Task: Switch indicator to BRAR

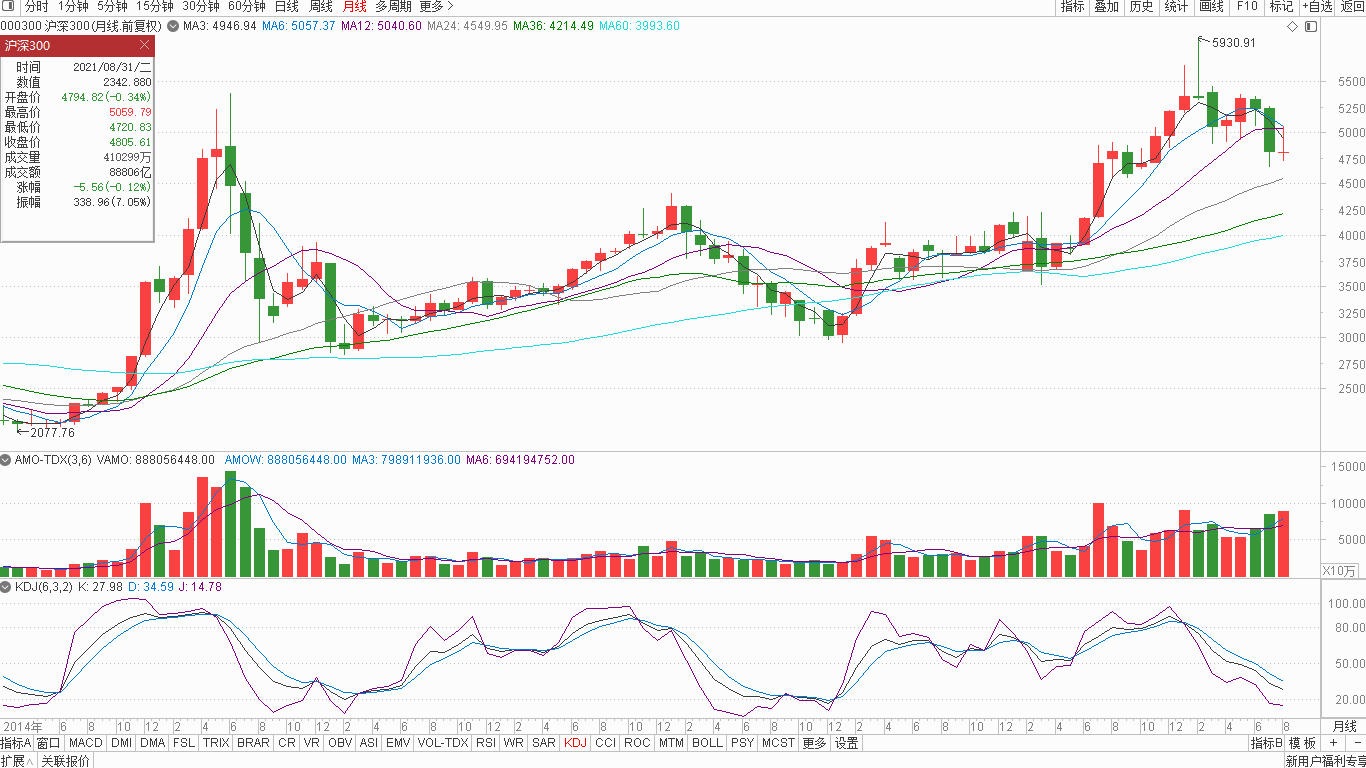Action: (253, 743)
